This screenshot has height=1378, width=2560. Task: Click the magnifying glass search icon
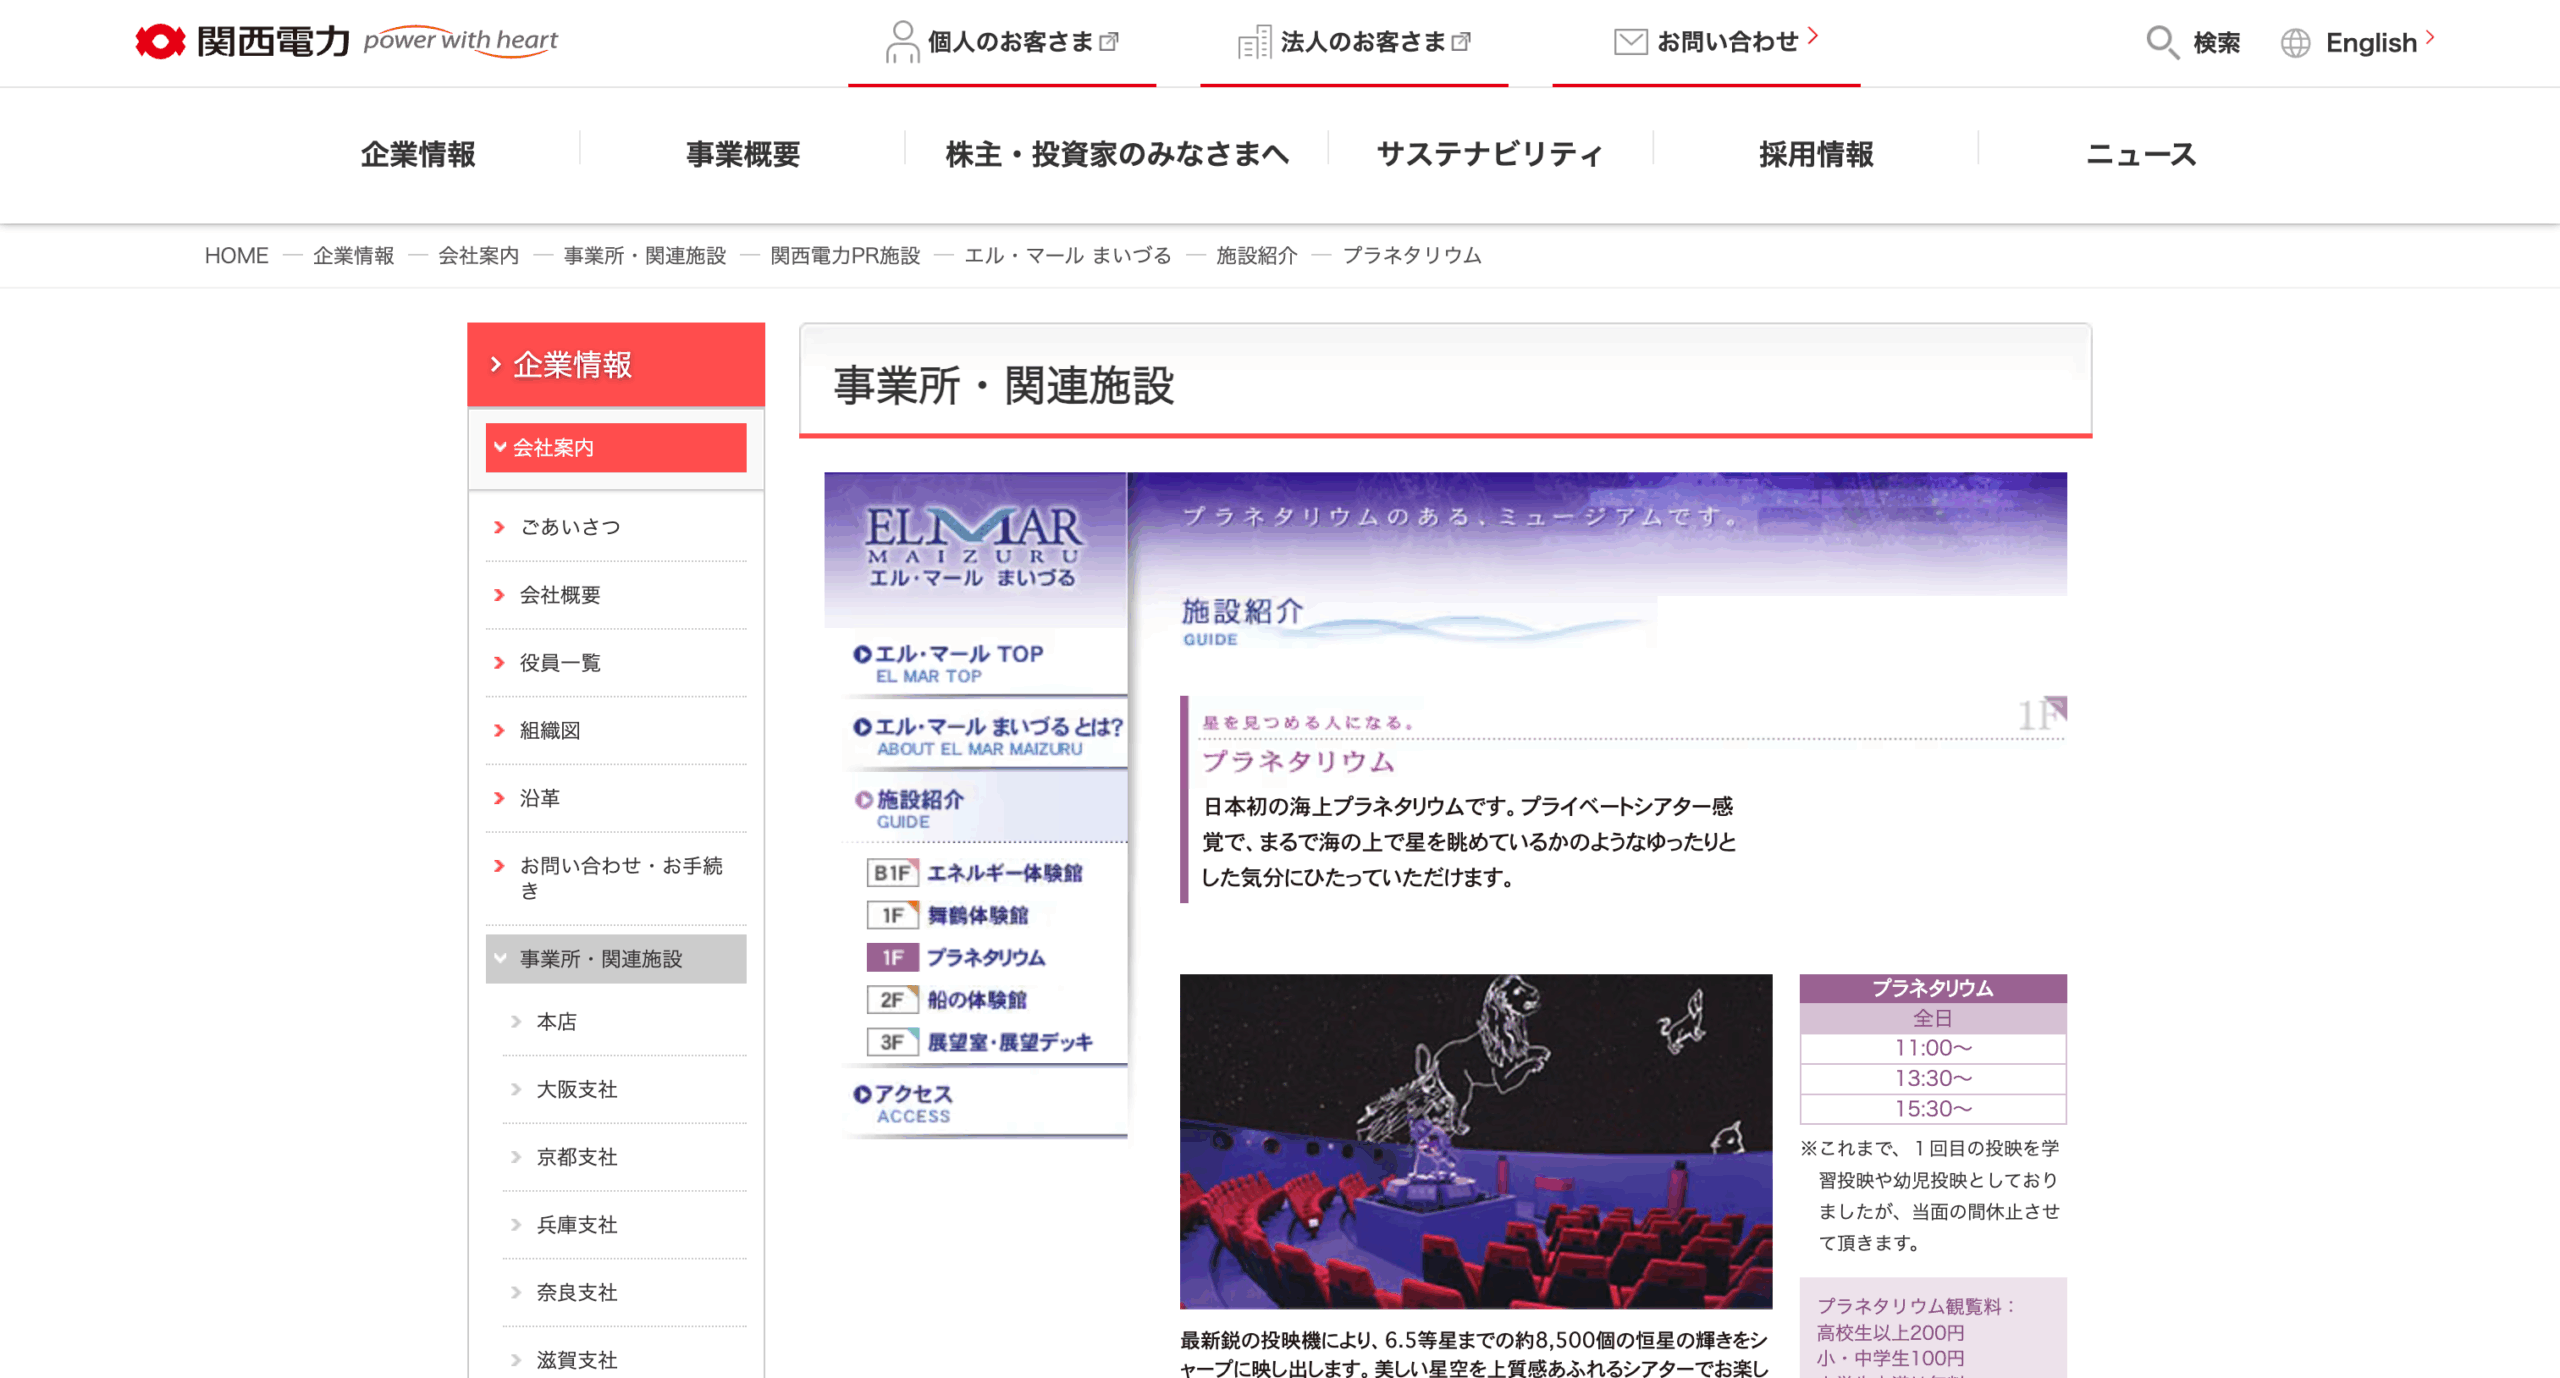(x=2162, y=42)
